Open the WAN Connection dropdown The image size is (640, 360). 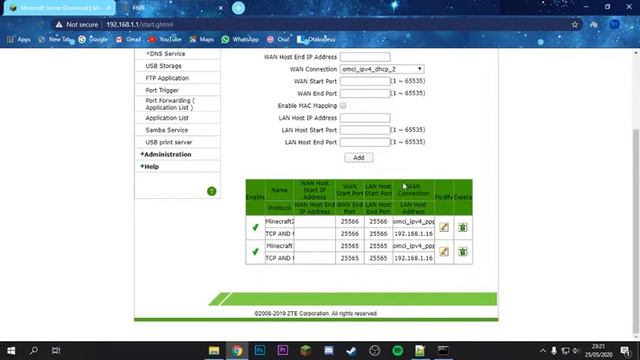point(382,69)
